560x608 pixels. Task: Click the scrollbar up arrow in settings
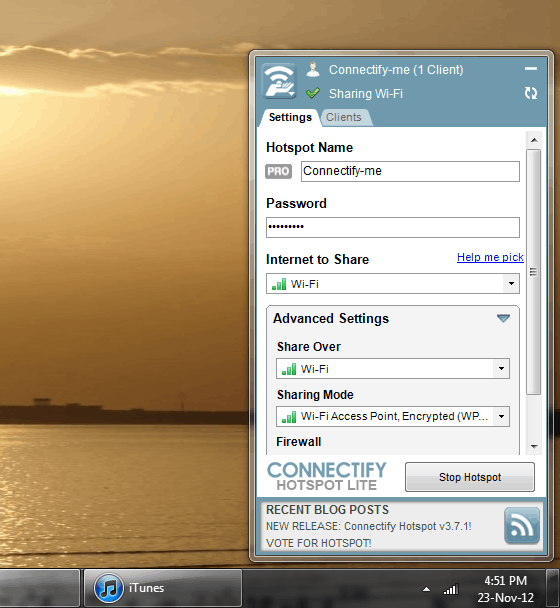click(534, 140)
